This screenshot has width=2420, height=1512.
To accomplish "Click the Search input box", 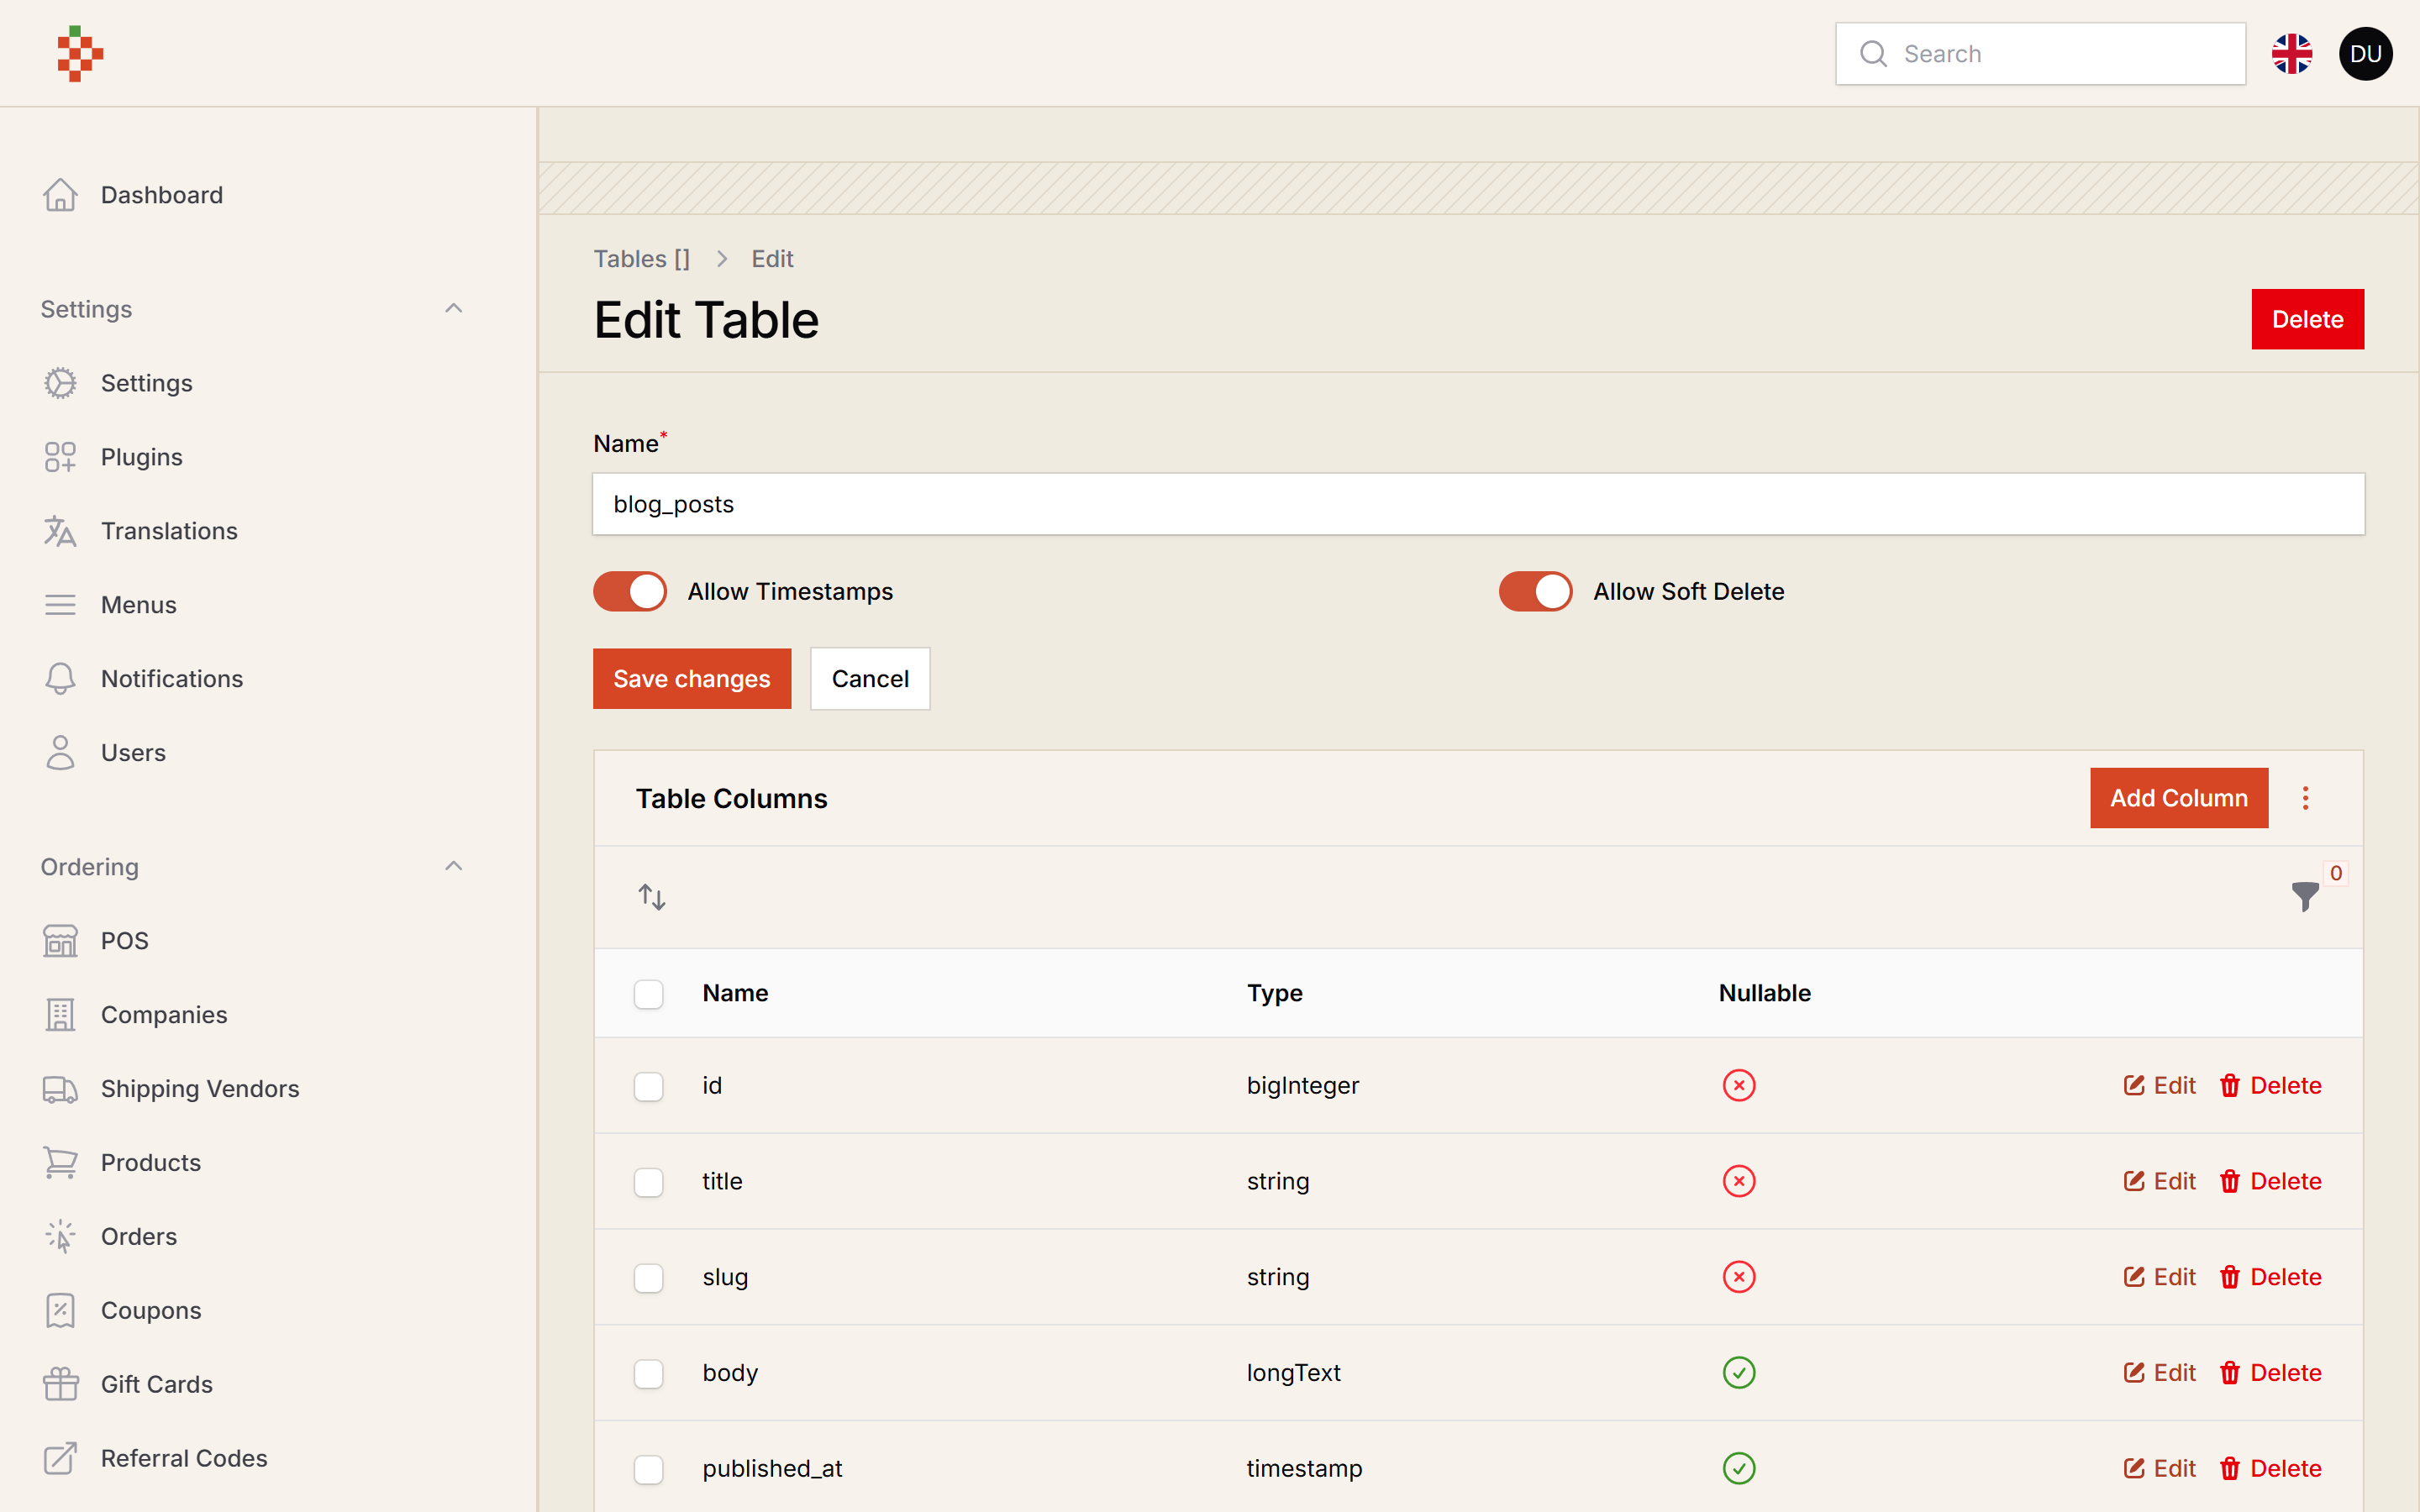I will click(x=2040, y=53).
